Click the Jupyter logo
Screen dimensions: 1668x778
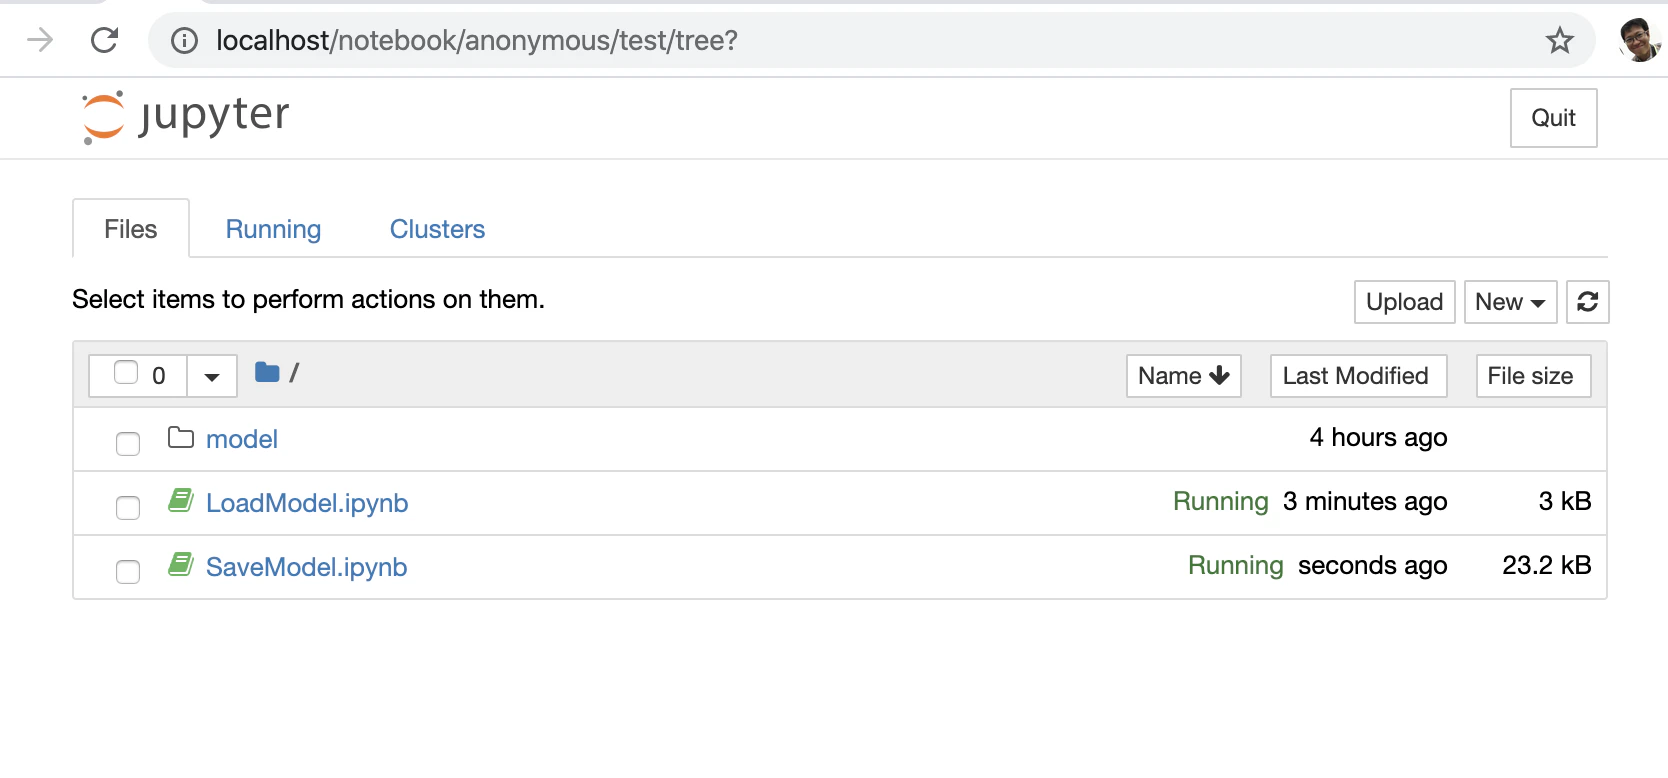(x=185, y=117)
